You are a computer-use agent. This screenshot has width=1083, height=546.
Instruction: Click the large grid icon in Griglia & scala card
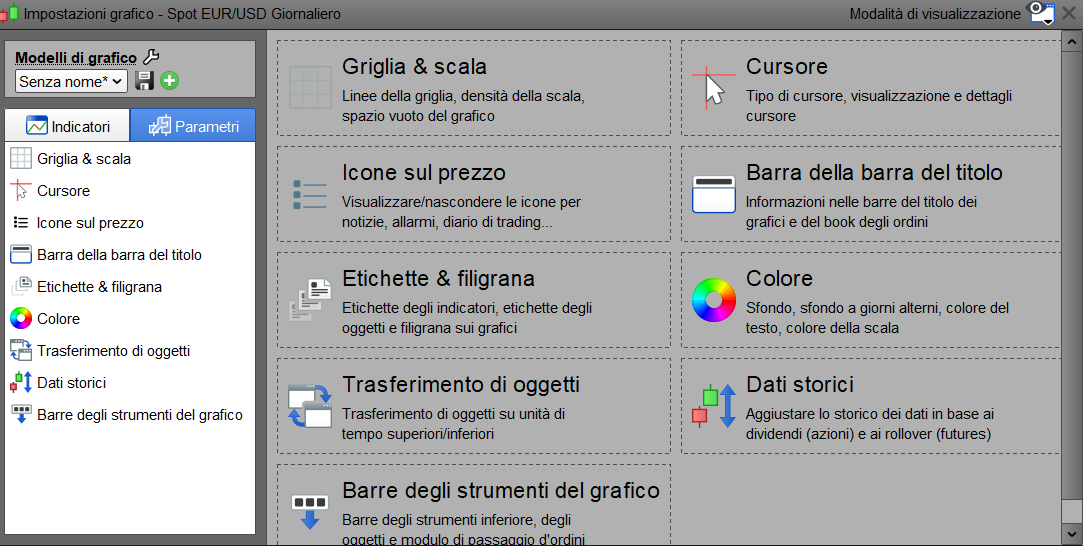coord(310,88)
